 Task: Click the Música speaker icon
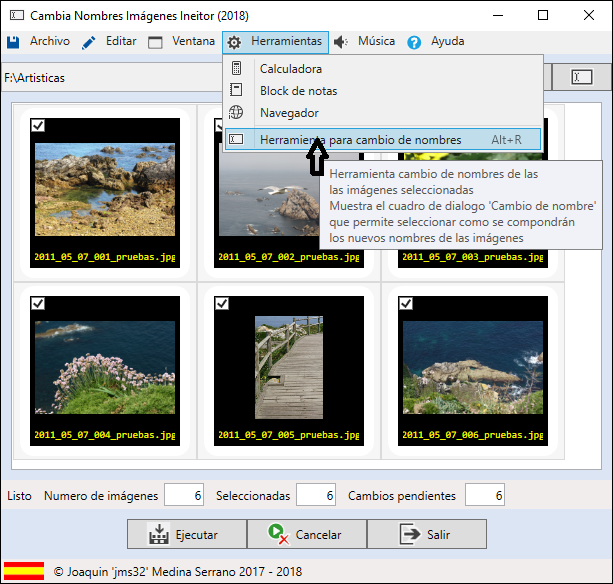(x=341, y=42)
